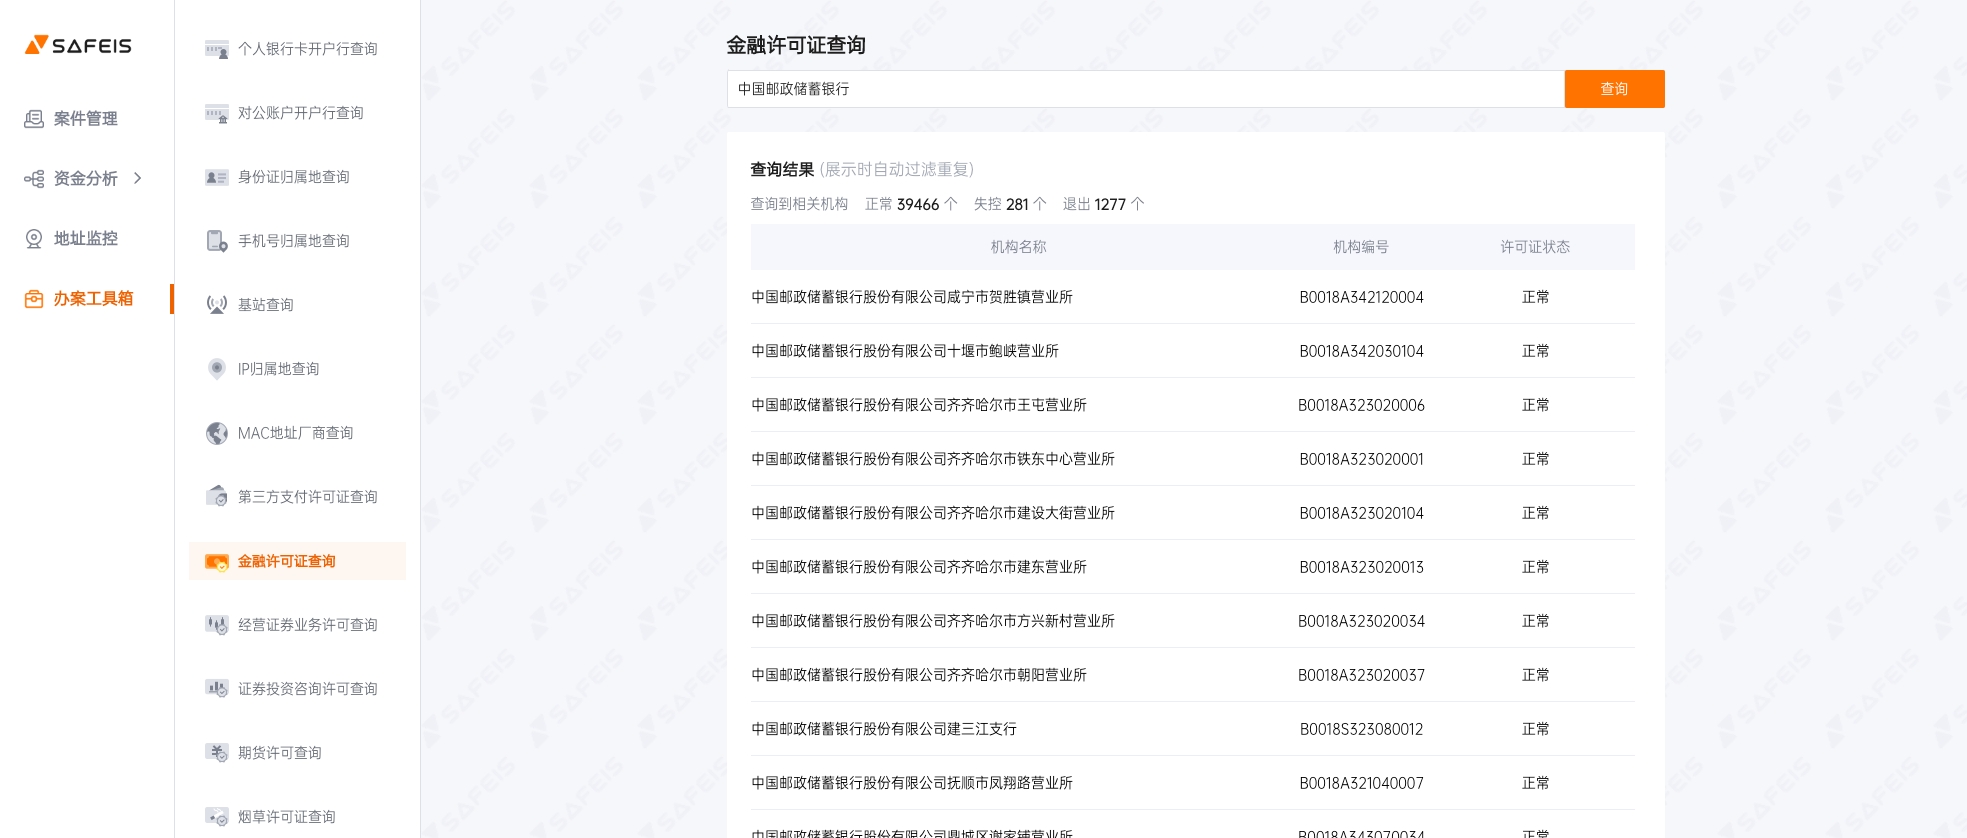The height and width of the screenshot is (838, 1967).
Task: Open 身份证归属地查询 tool
Action: tap(293, 177)
